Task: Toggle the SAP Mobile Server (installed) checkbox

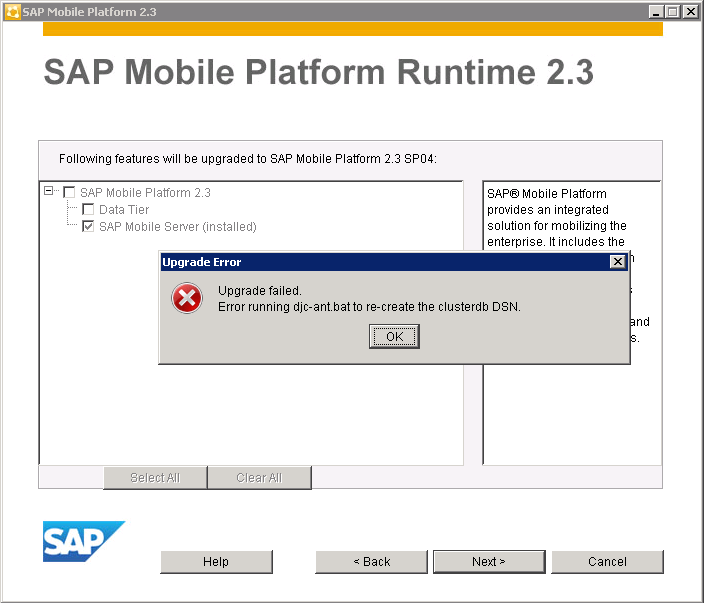Action: 88,226
